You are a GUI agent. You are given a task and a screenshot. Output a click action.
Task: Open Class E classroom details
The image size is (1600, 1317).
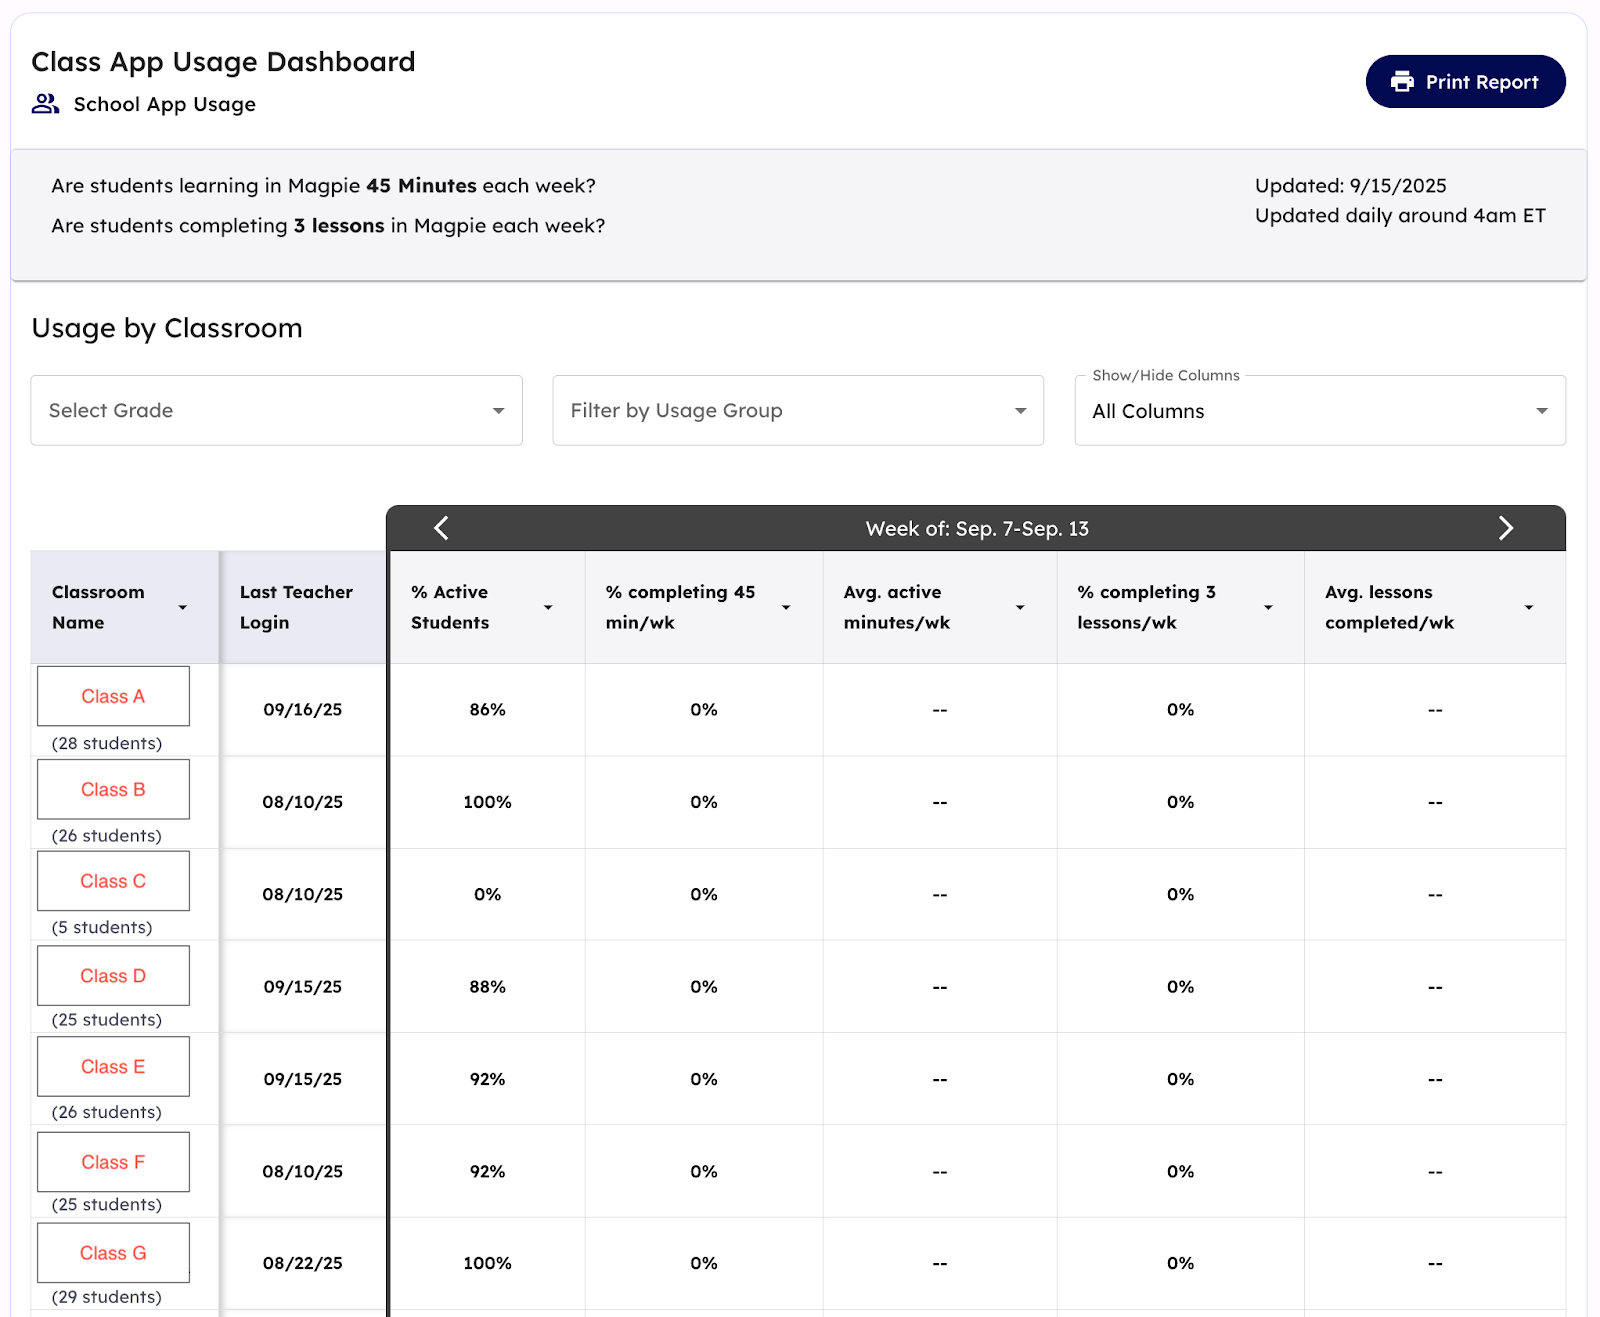tap(113, 1067)
